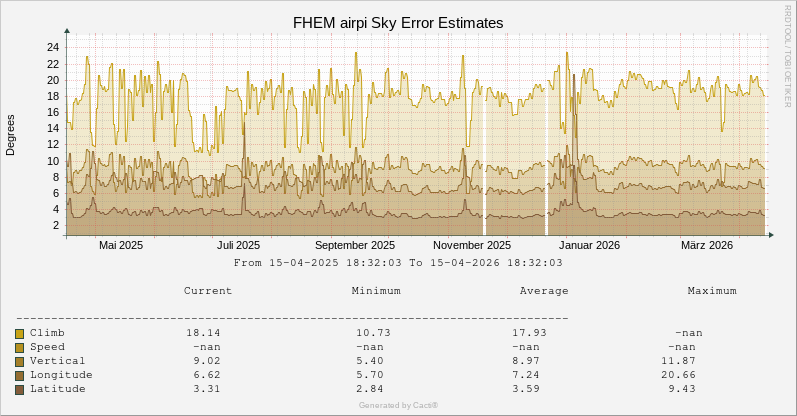Click the Generated by Cacti footer text
The width and height of the screenshot is (797, 416).
coord(398,405)
